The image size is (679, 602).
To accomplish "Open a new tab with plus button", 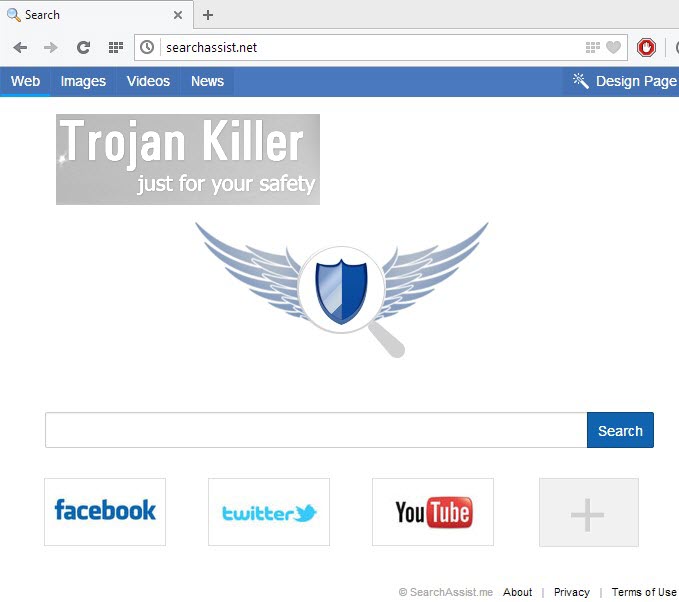I will click(x=208, y=15).
